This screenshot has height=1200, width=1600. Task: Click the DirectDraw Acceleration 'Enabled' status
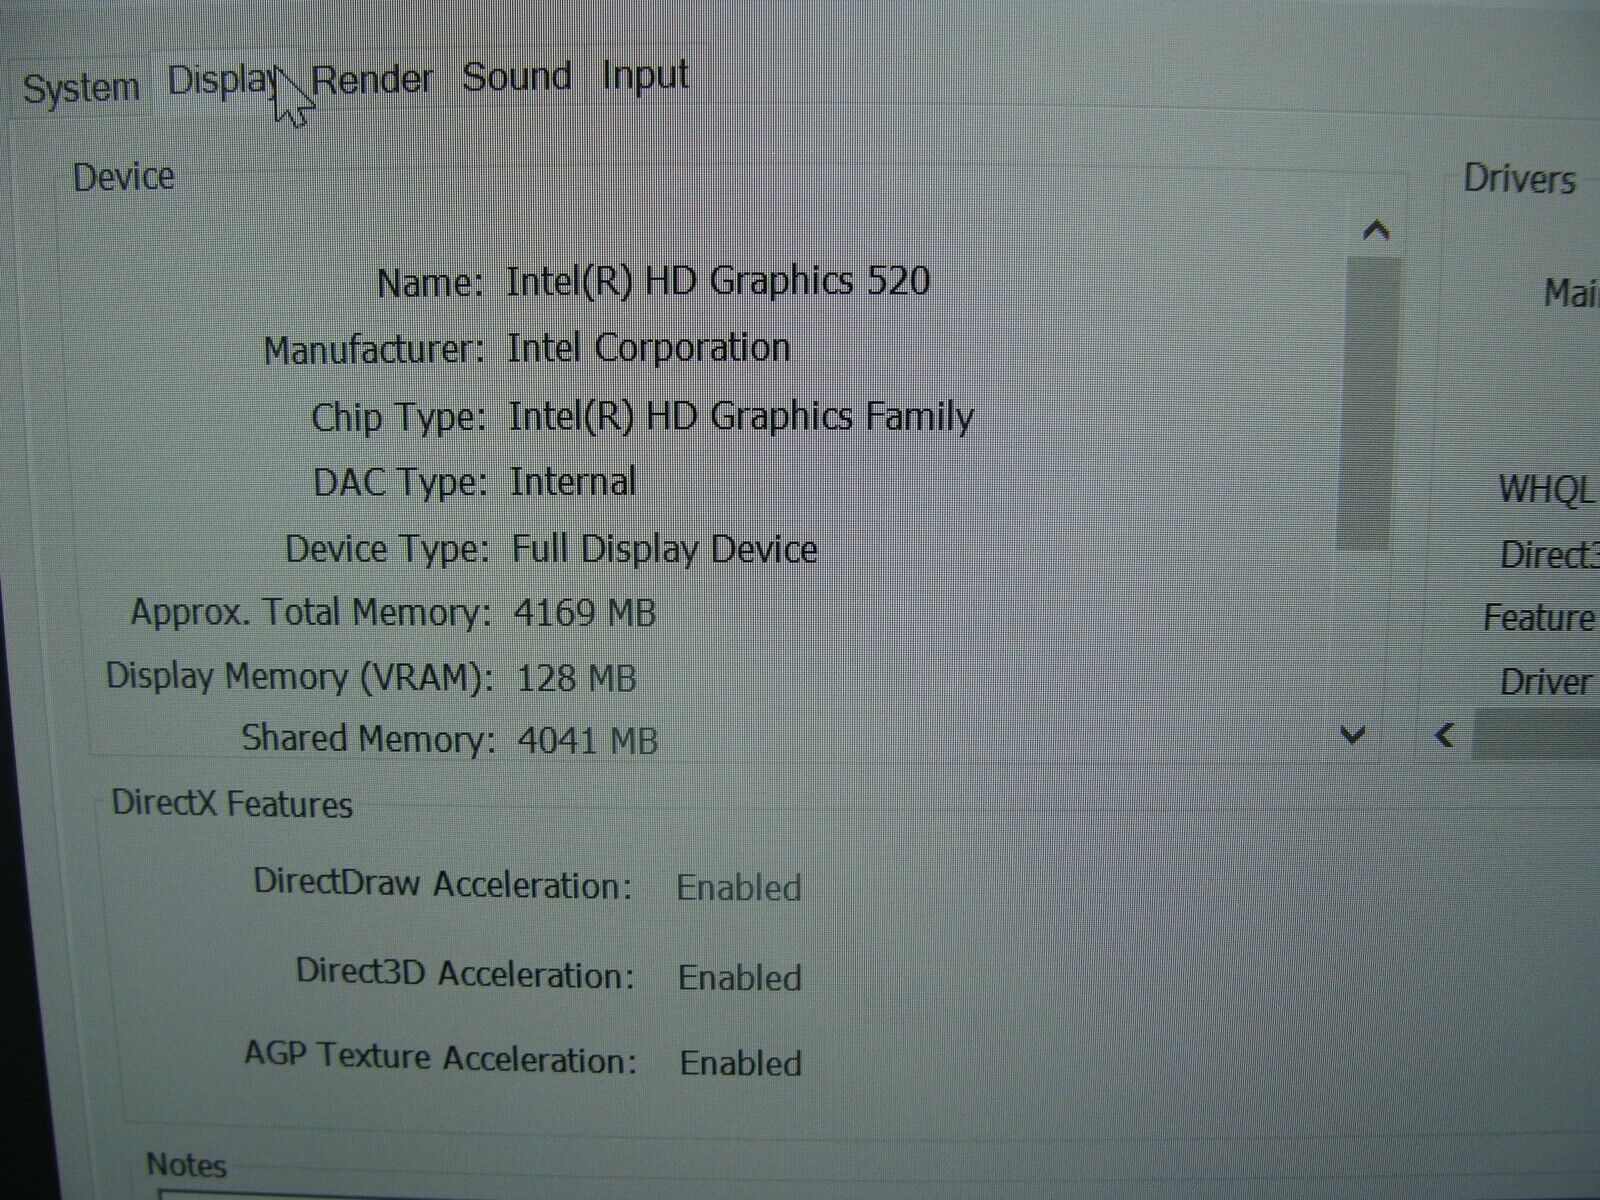coord(739,887)
